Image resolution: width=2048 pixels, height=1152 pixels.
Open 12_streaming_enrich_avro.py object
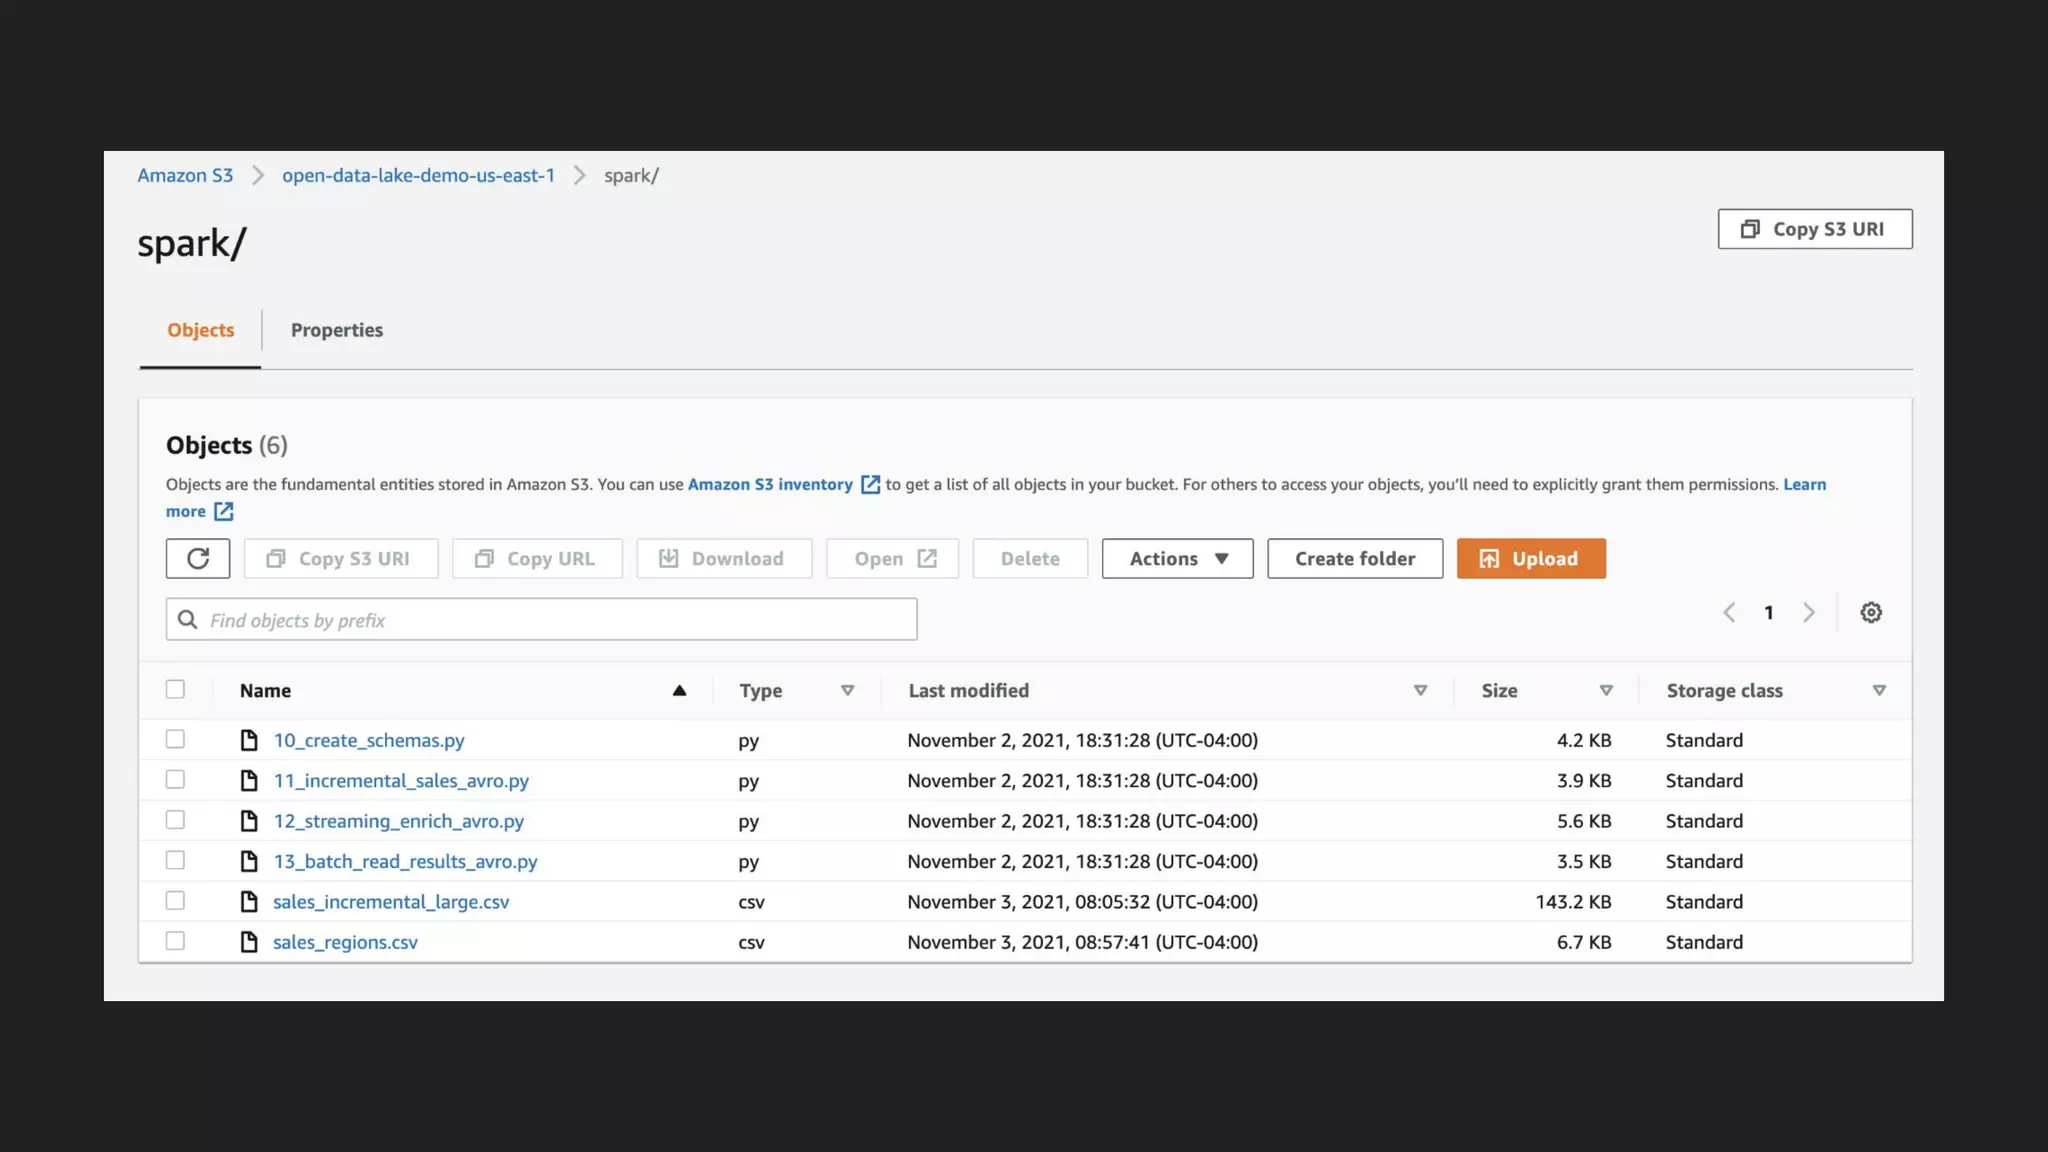click(x=399, y=821)
